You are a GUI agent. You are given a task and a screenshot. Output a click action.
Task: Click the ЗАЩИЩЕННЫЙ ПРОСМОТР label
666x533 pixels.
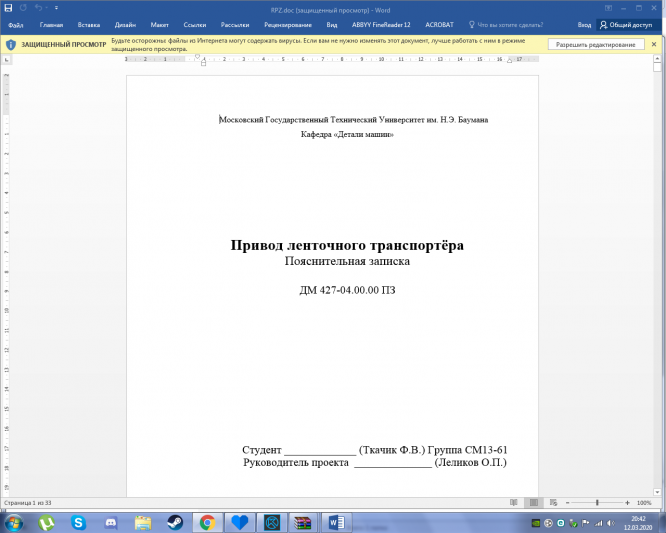(x=64, y=45)
